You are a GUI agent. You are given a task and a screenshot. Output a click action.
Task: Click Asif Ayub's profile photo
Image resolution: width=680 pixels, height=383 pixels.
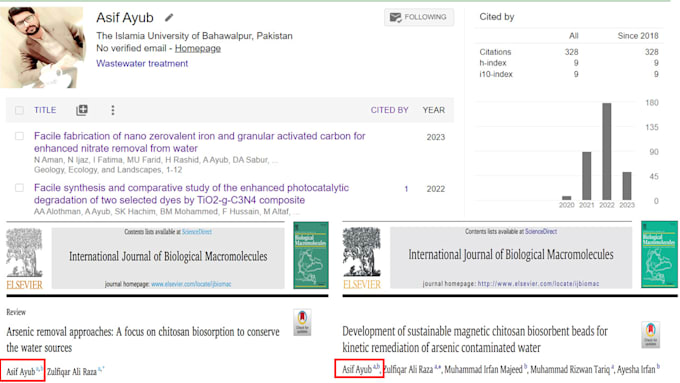pos(42,47)
